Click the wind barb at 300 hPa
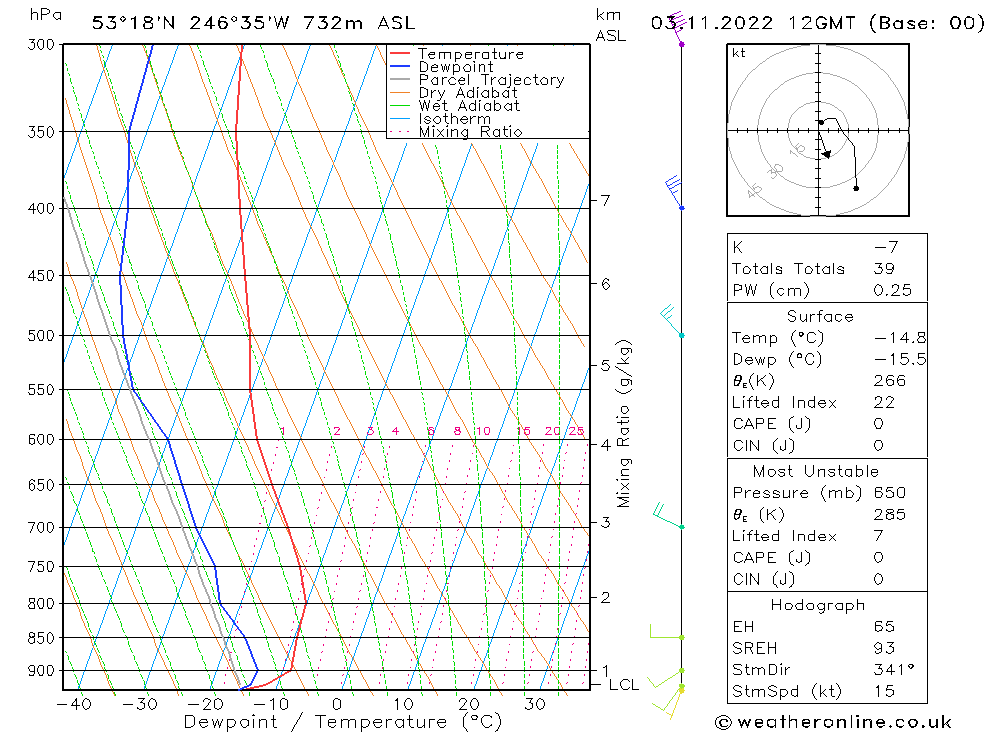The height and width of the screenshot is (733, 1000). pos(677,28)
